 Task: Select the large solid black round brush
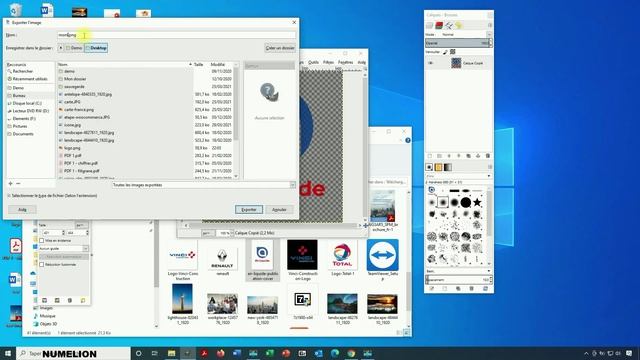click(x=466, y=202)
